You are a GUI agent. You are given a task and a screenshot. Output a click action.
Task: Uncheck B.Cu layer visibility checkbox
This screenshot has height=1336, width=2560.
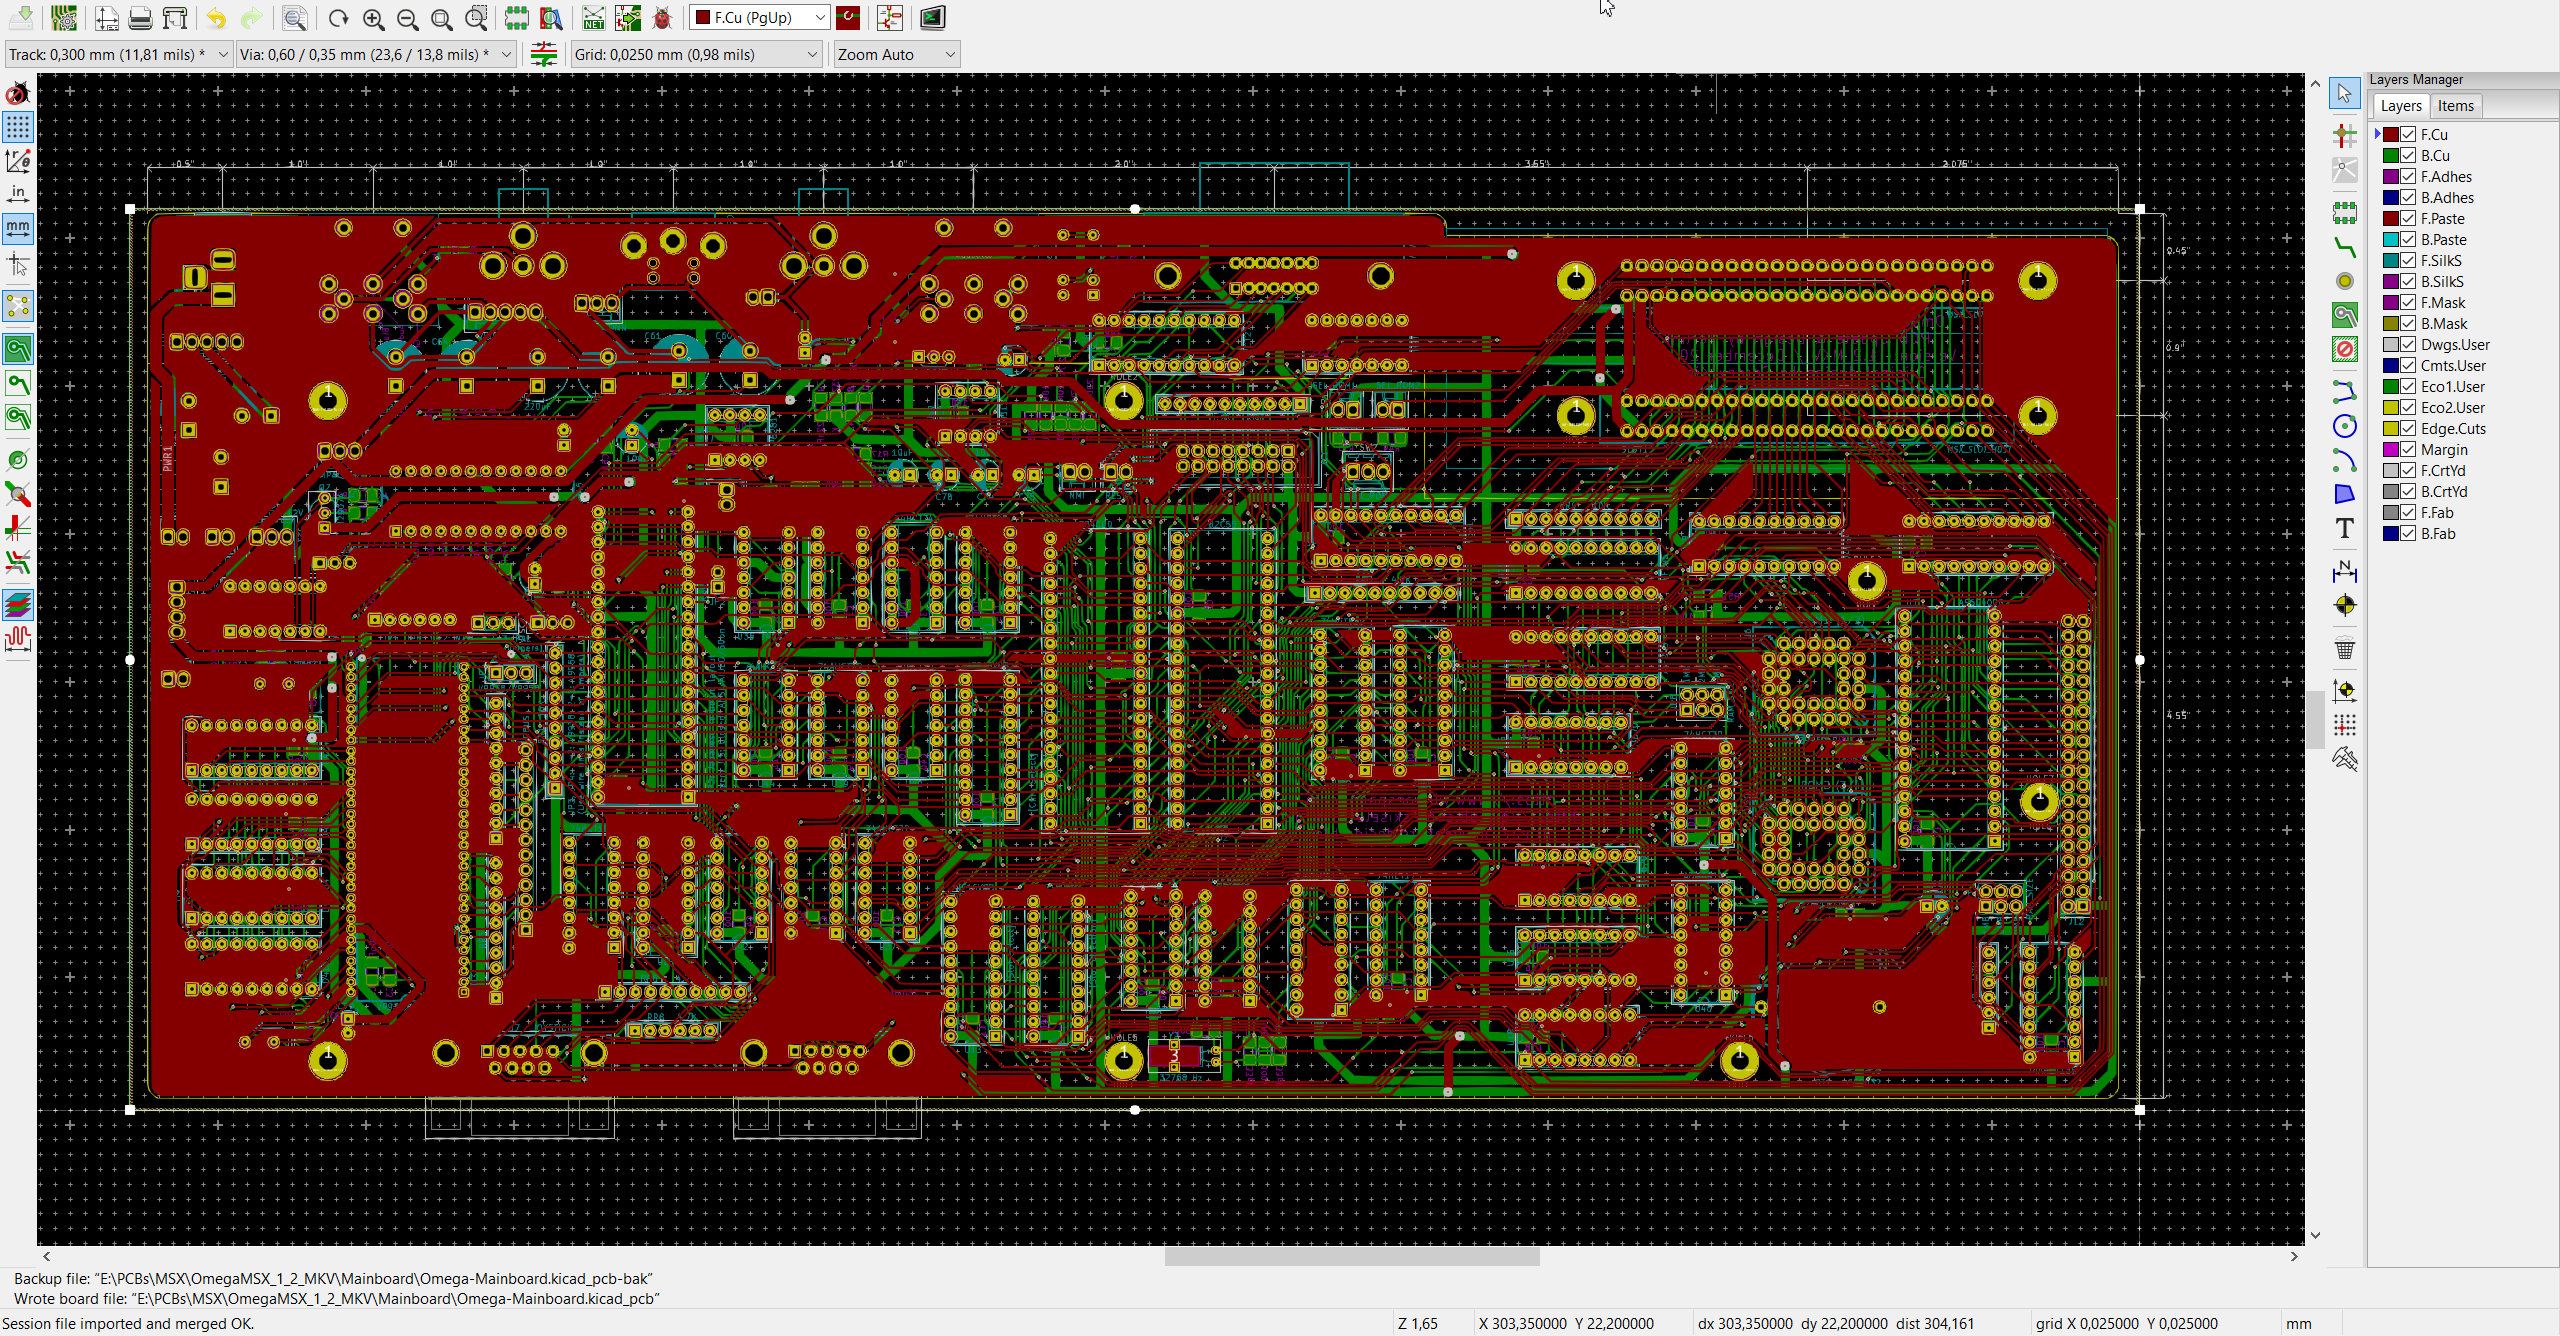[x=2408, y=155]
